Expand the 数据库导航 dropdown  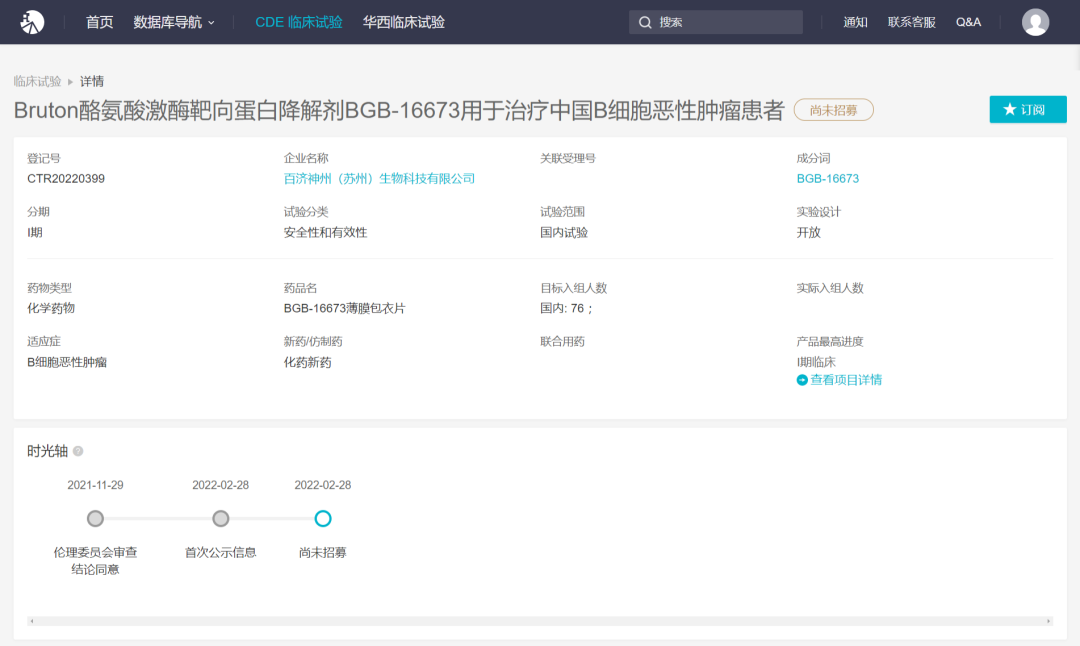tap(174, 22)
